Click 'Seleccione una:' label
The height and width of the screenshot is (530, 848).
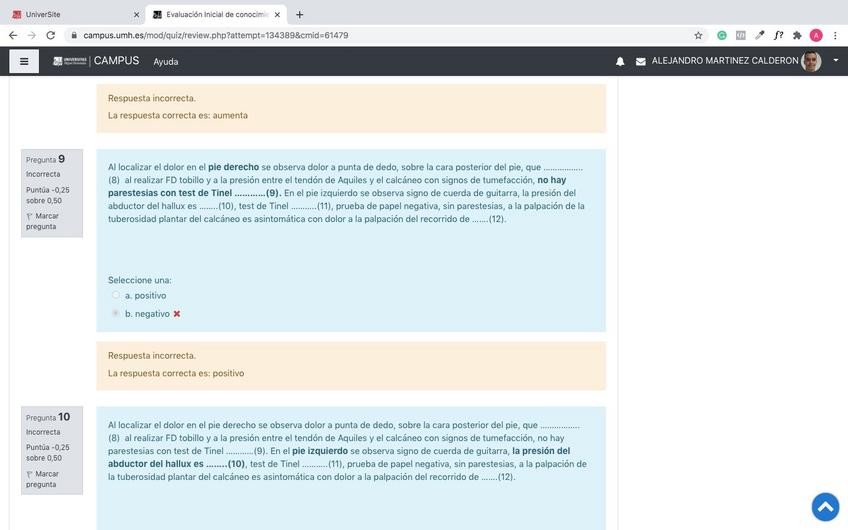(140, 280)
